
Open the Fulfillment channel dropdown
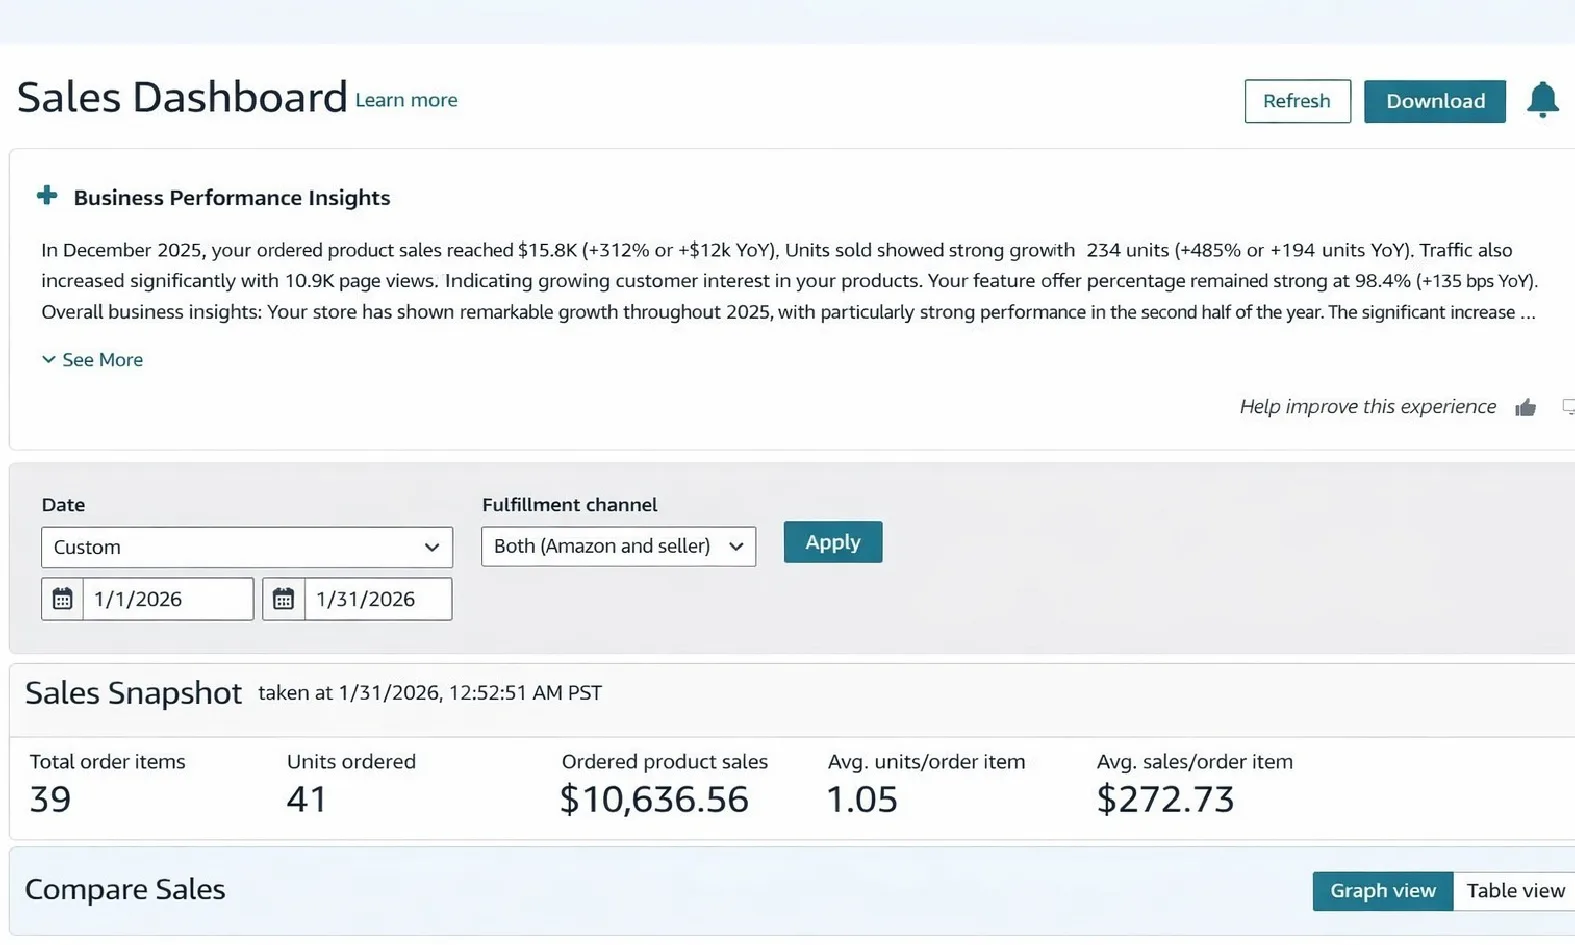click(618, 546)
